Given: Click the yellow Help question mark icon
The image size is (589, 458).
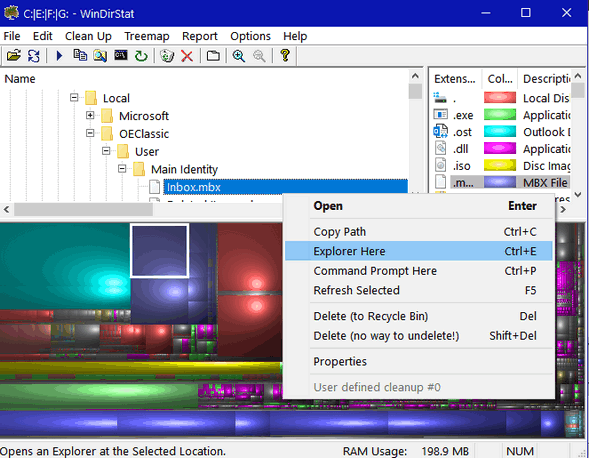Looking at the screenshot, I should 285,56.
